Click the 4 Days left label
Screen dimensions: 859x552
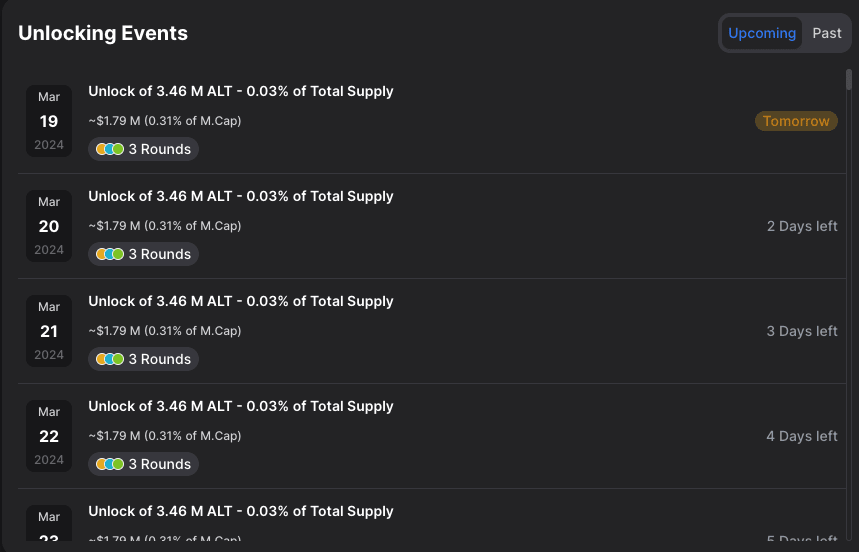(x=802, y=436)
